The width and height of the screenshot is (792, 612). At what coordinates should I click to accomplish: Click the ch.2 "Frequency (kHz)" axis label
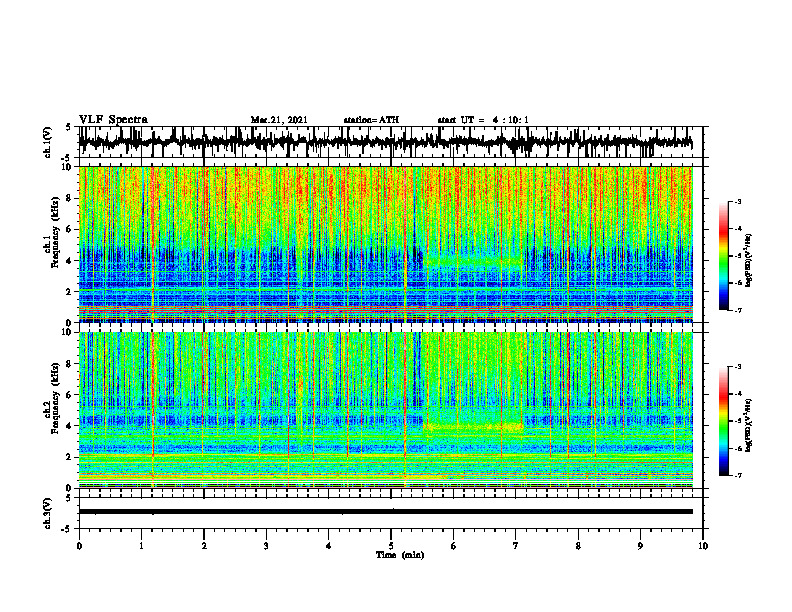point(55,398)
